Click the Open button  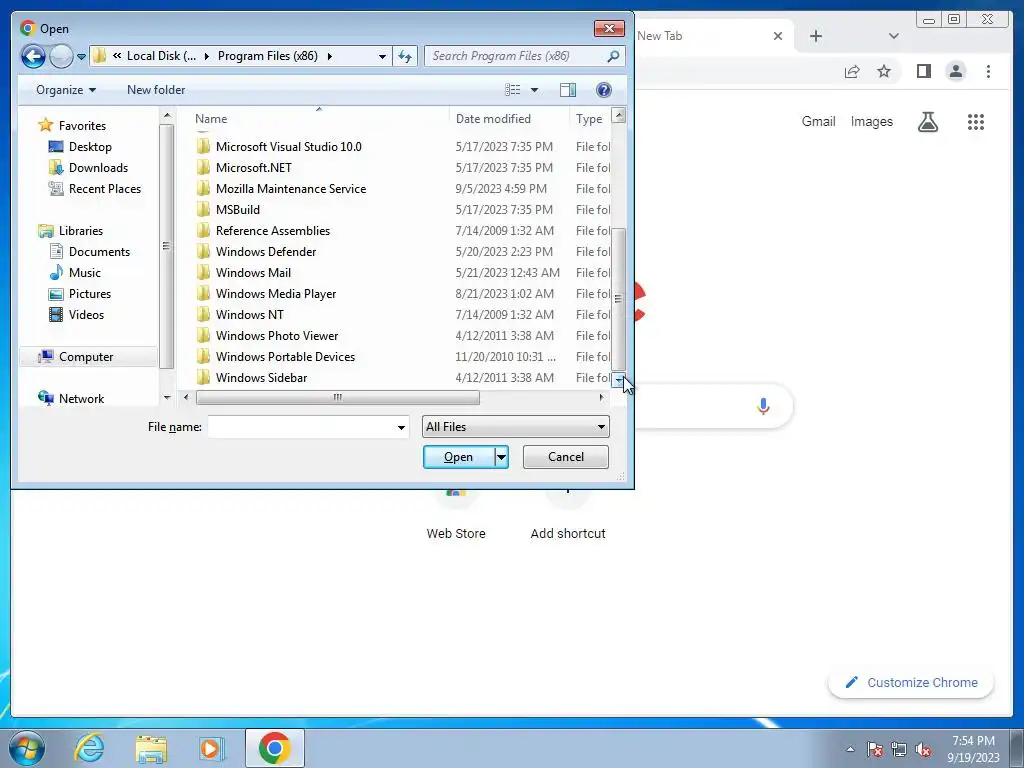click(458, 457)
